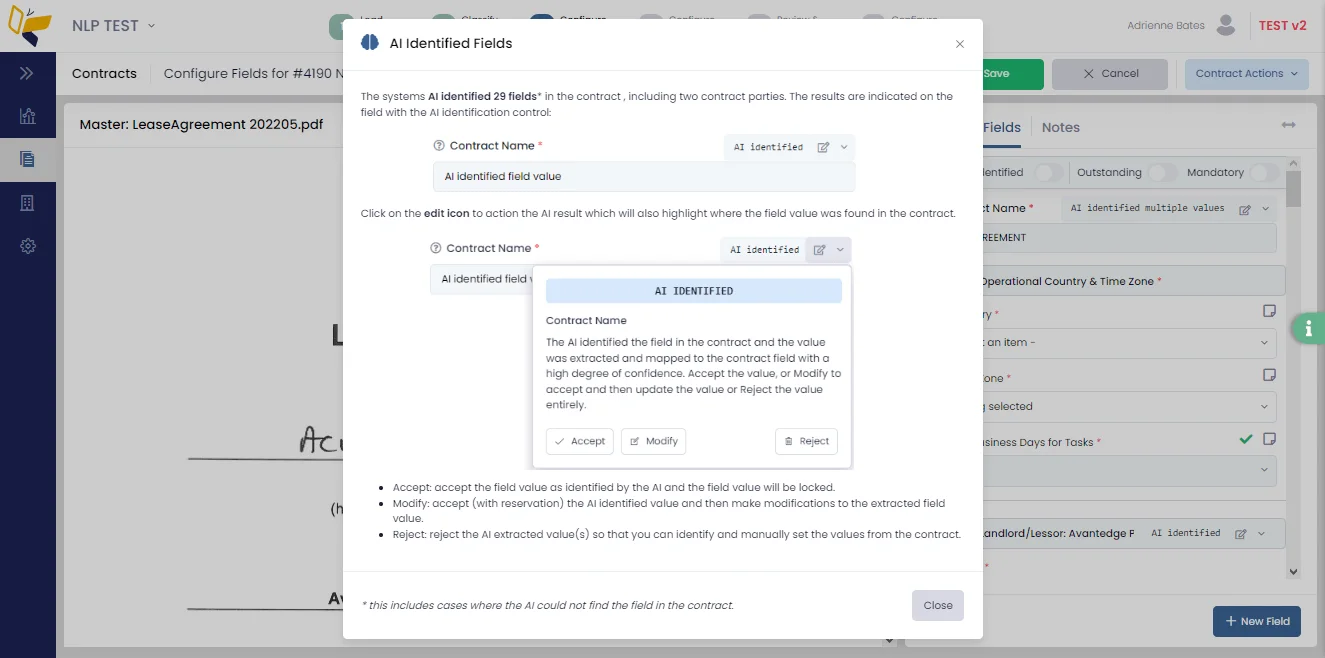This screenshot has width=1325, height=658.
Task: Open the building organisation icon in the sidebar
Action: [x=27, y=203]
